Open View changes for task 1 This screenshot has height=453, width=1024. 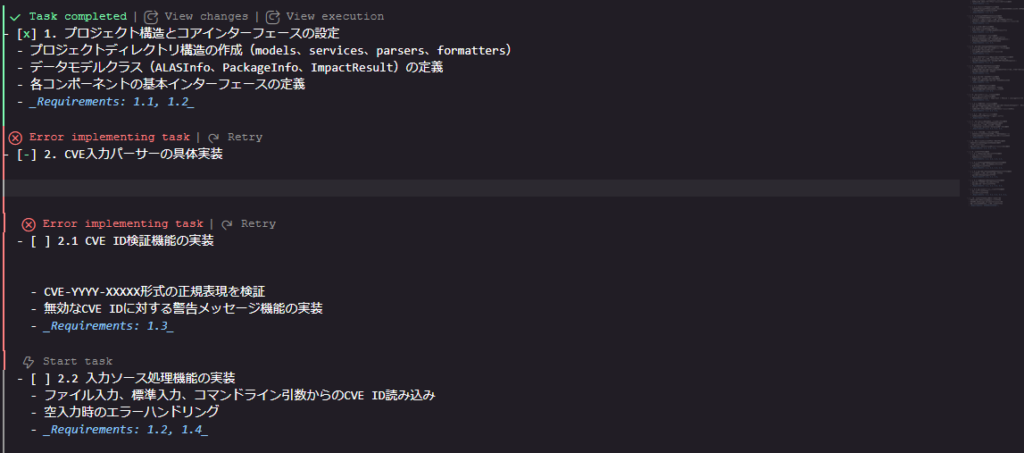click(x=206, y=16)
